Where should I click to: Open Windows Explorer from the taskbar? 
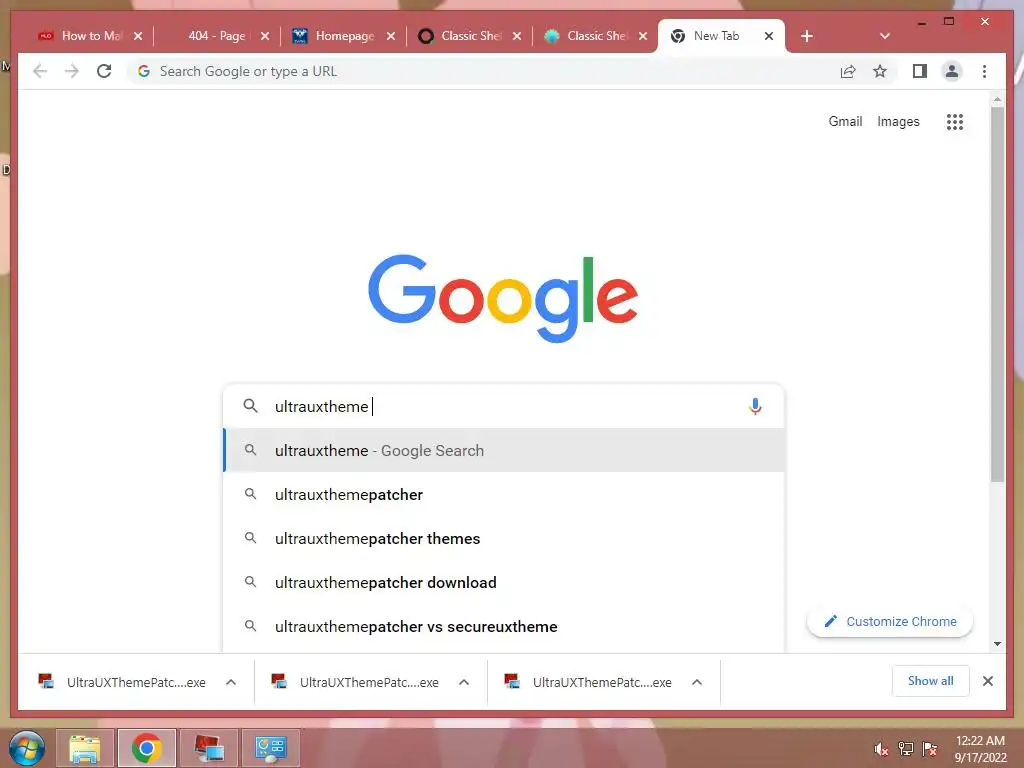(x=85, y=748)
